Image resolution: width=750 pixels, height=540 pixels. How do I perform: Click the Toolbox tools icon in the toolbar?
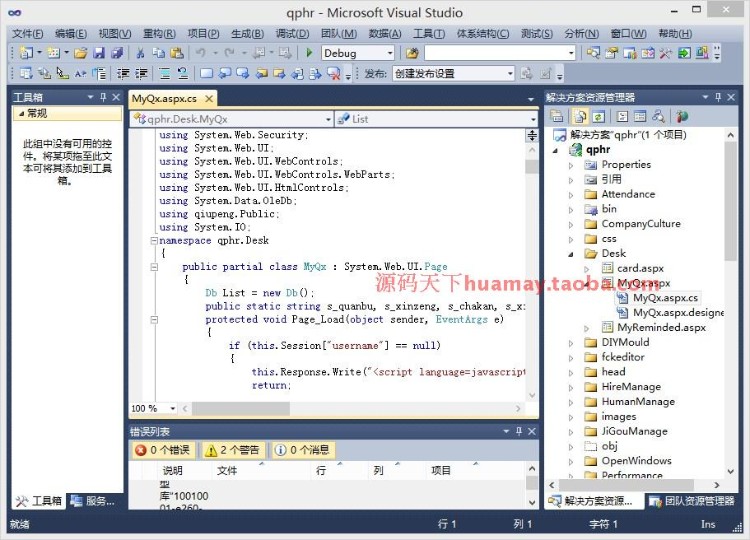665,53
